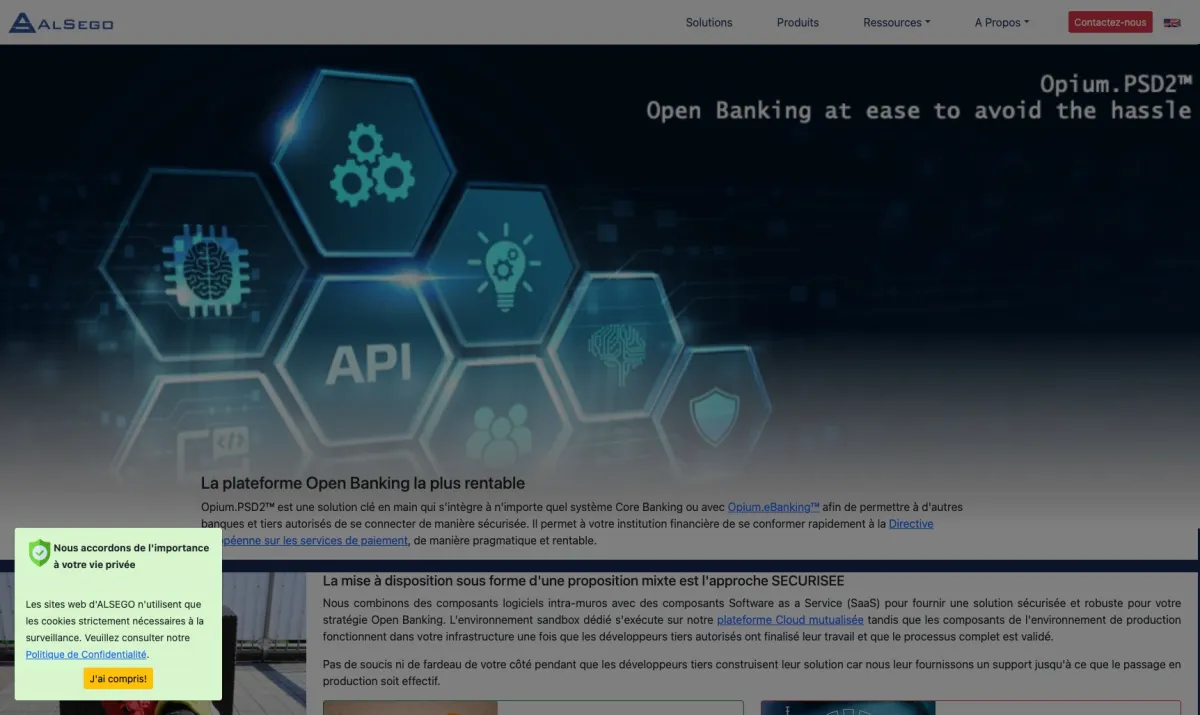Click the paragraph starting 'Pas de soucis ni de fardeau'
This screenshot has height=715, width=1200.
click(752, 672)
